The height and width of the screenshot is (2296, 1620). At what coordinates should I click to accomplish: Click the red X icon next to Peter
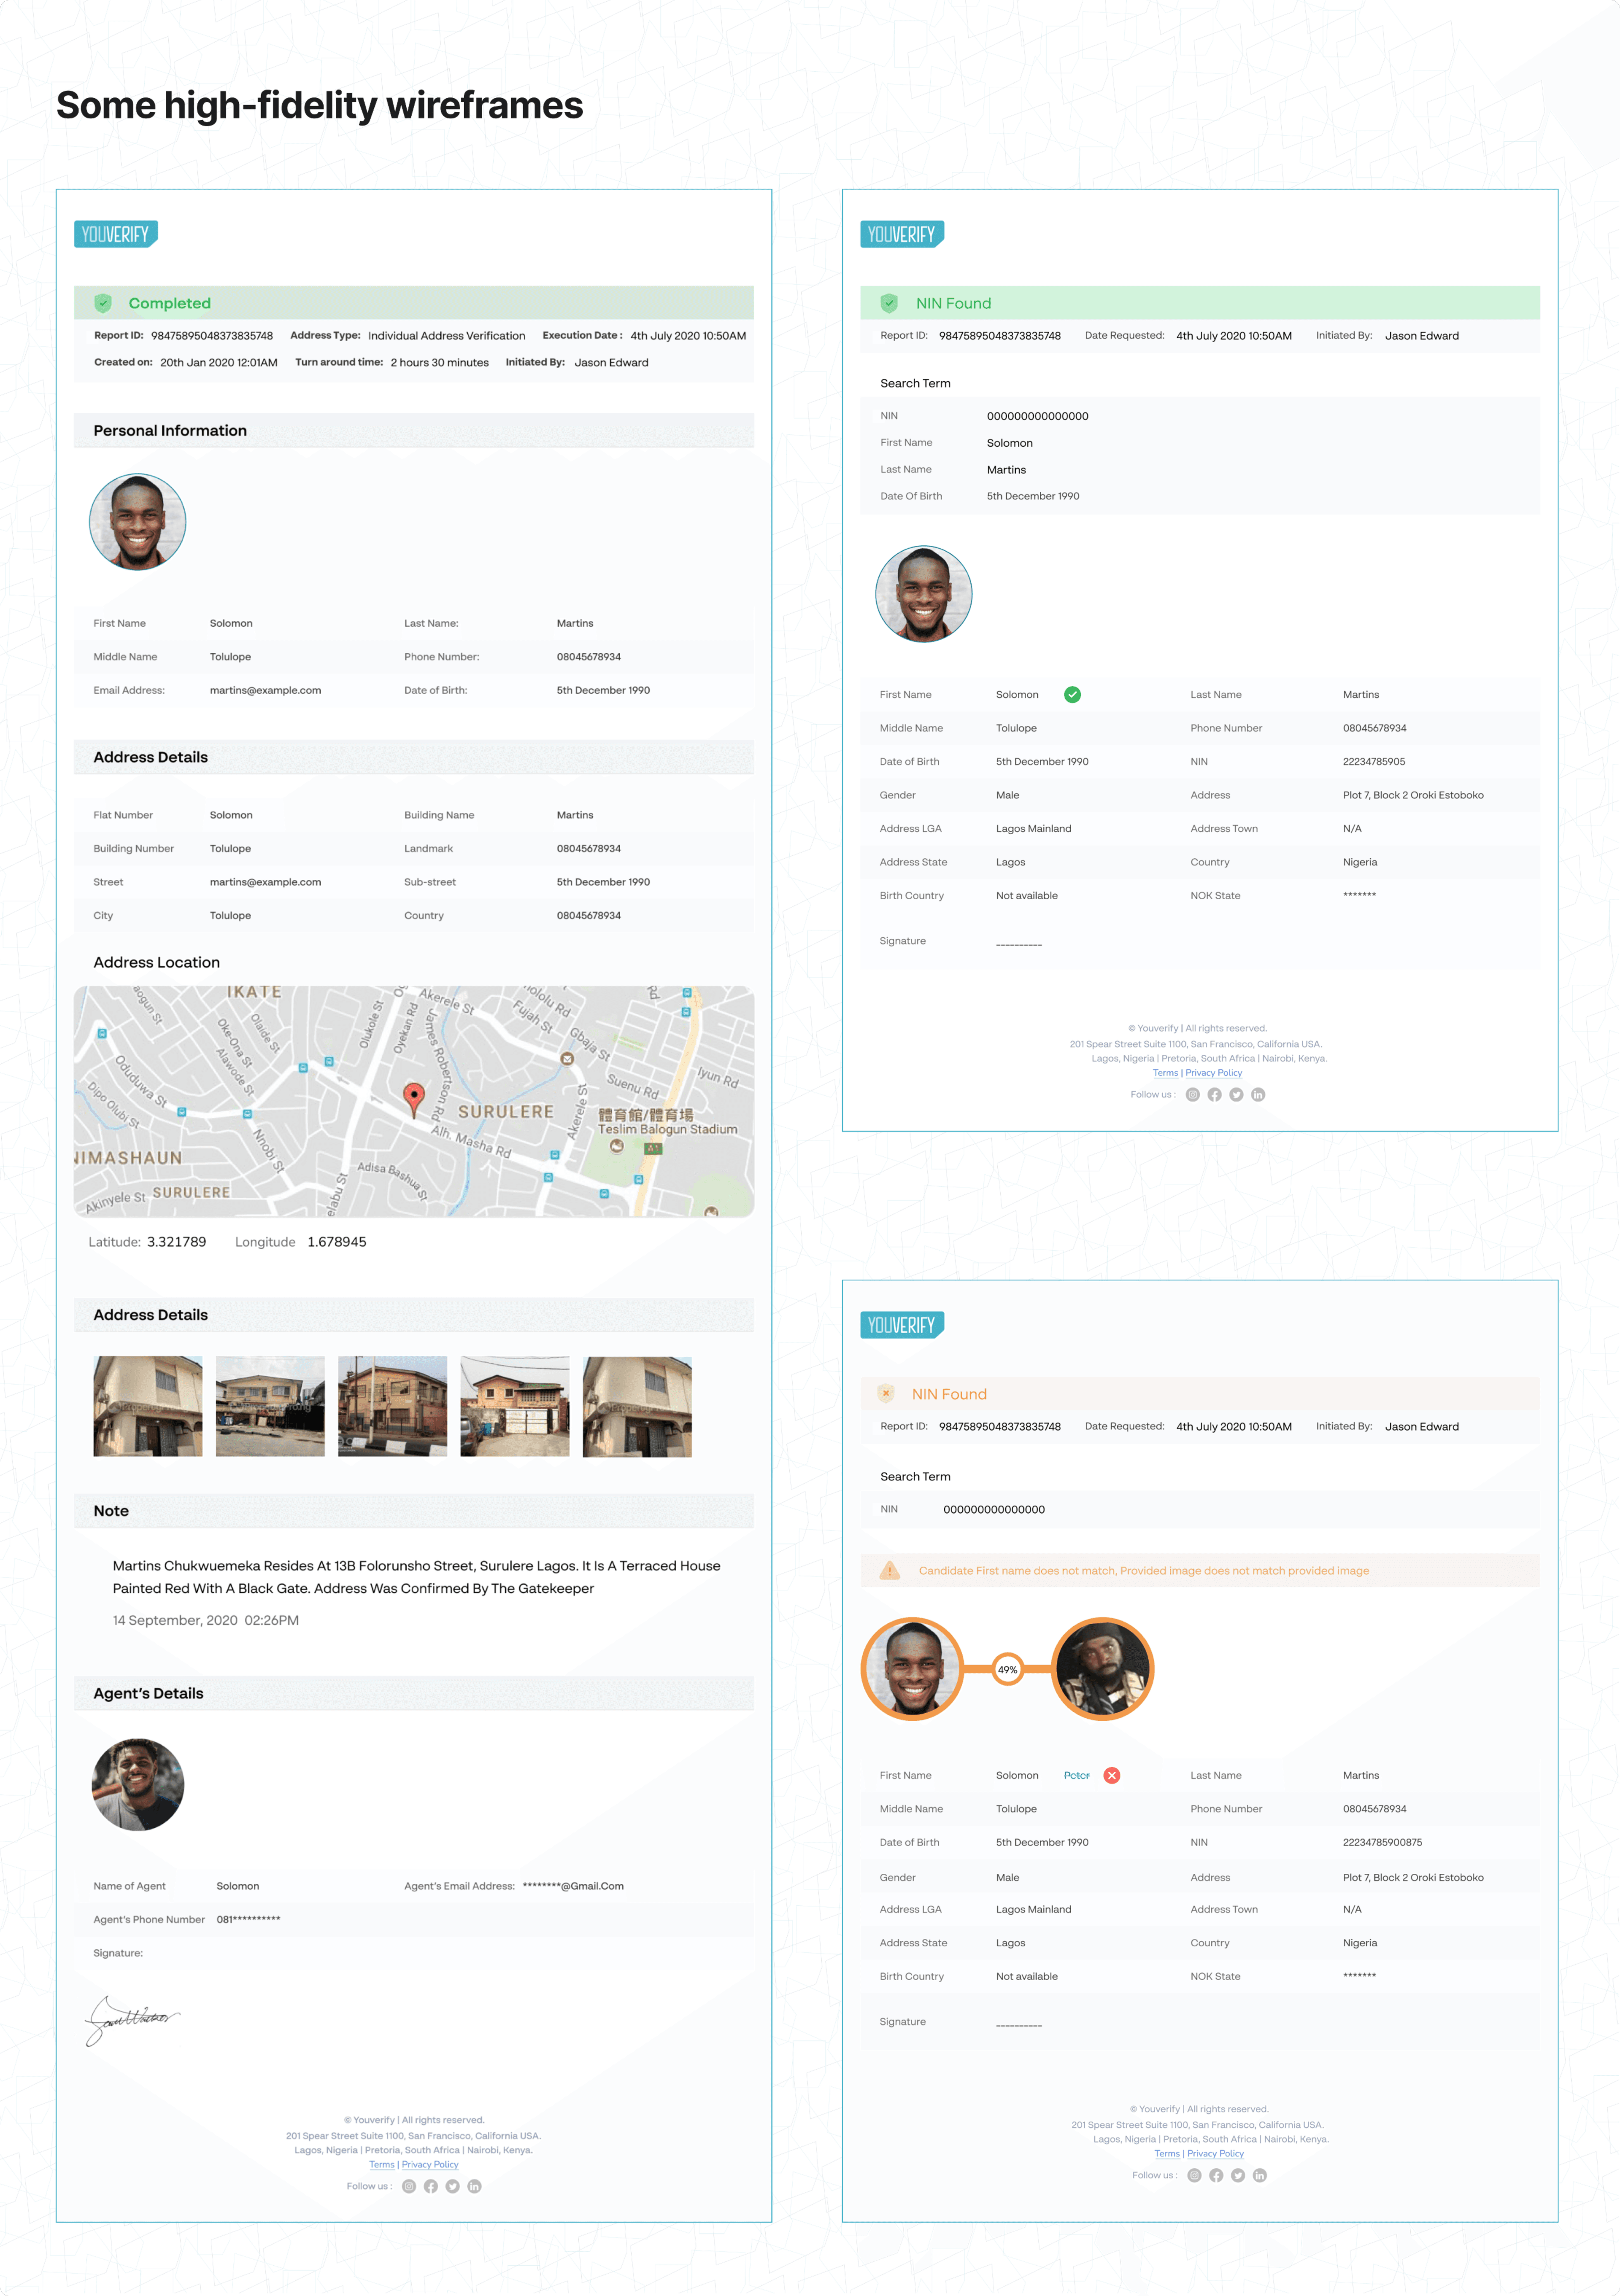1112,1776
